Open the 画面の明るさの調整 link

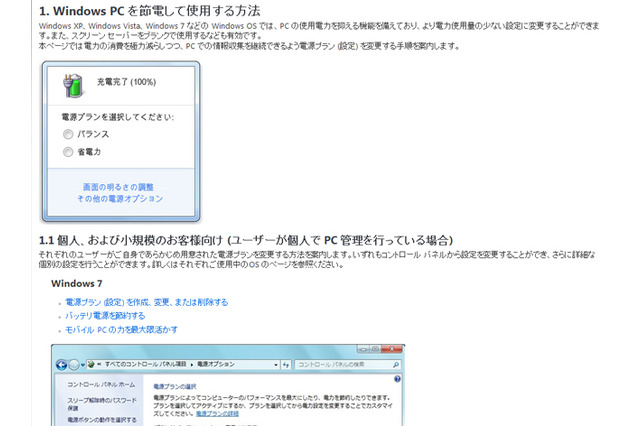(118, 187)
